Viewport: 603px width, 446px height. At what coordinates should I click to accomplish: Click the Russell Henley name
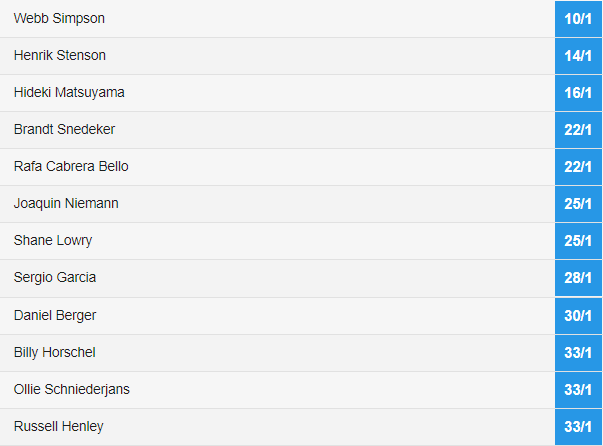(x=59, y=426)
